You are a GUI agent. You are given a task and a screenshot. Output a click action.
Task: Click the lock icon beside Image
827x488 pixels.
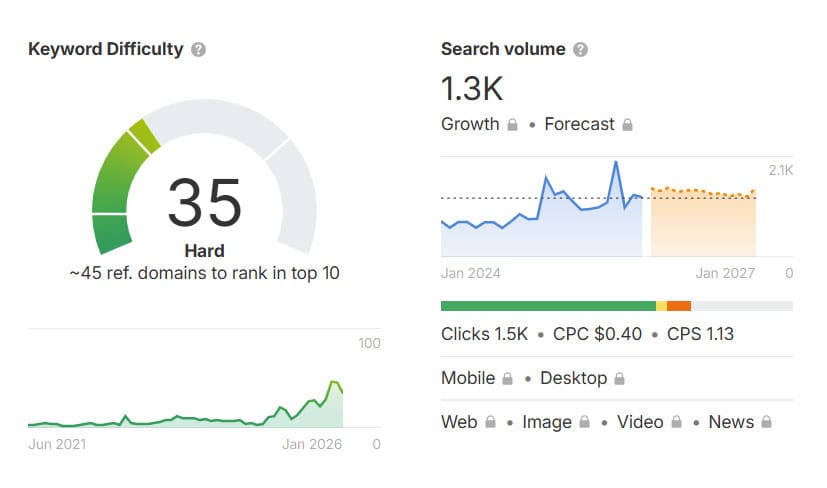coord(585,423)
